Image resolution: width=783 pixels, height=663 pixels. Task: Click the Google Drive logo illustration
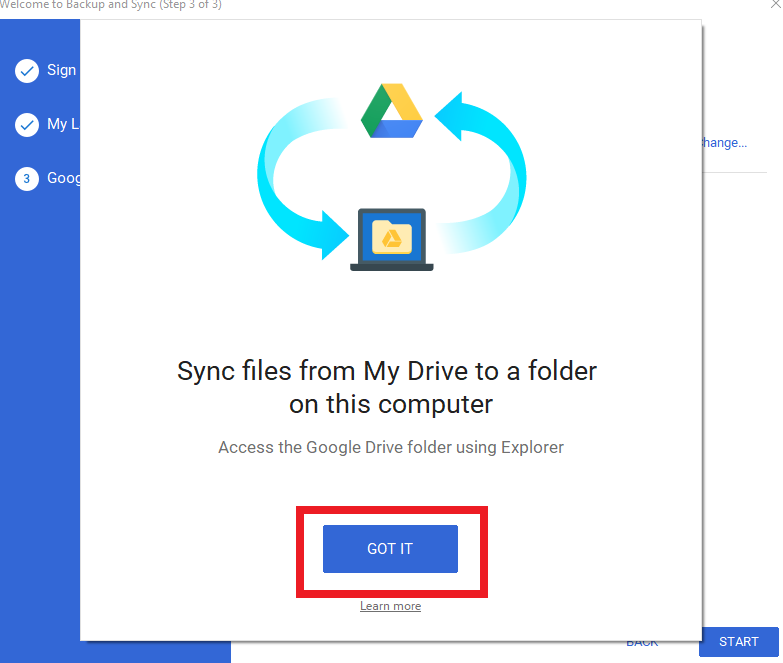click(392, 111)
